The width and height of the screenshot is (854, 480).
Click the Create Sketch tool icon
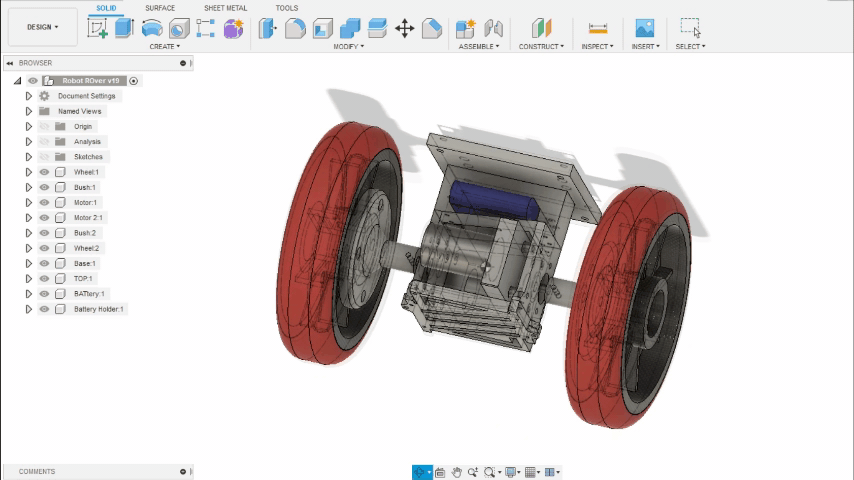point(98,28)
